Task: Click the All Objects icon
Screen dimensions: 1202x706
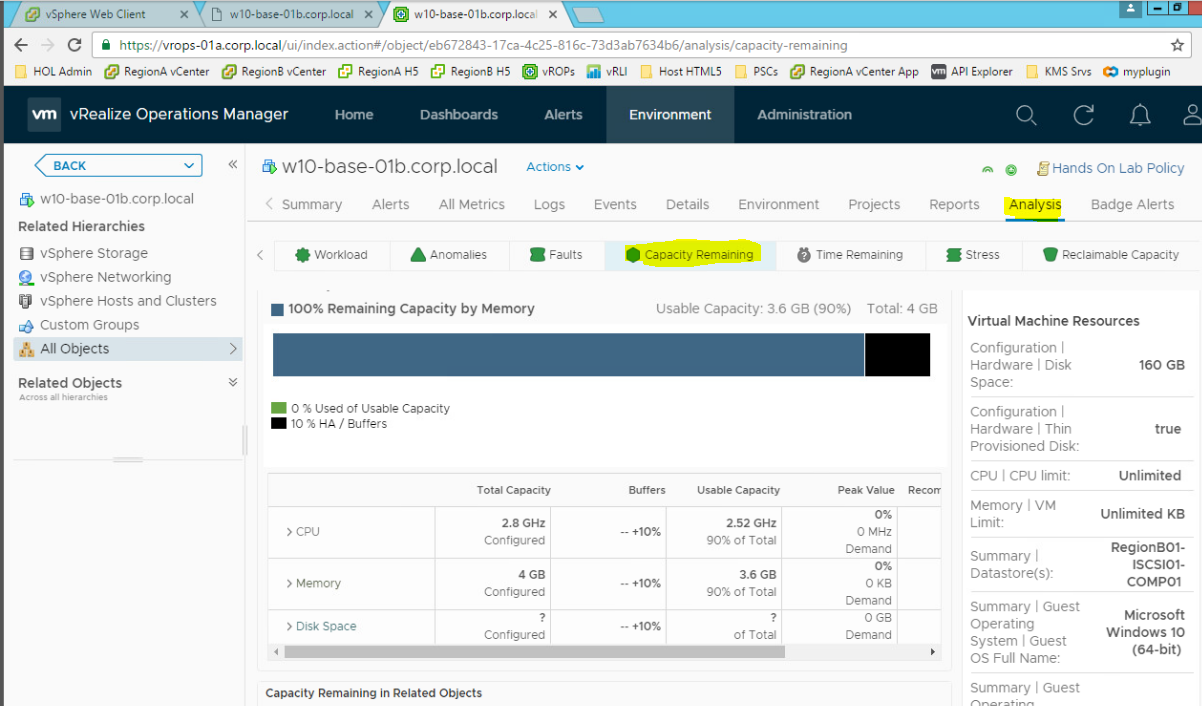Action: [27, 349]
